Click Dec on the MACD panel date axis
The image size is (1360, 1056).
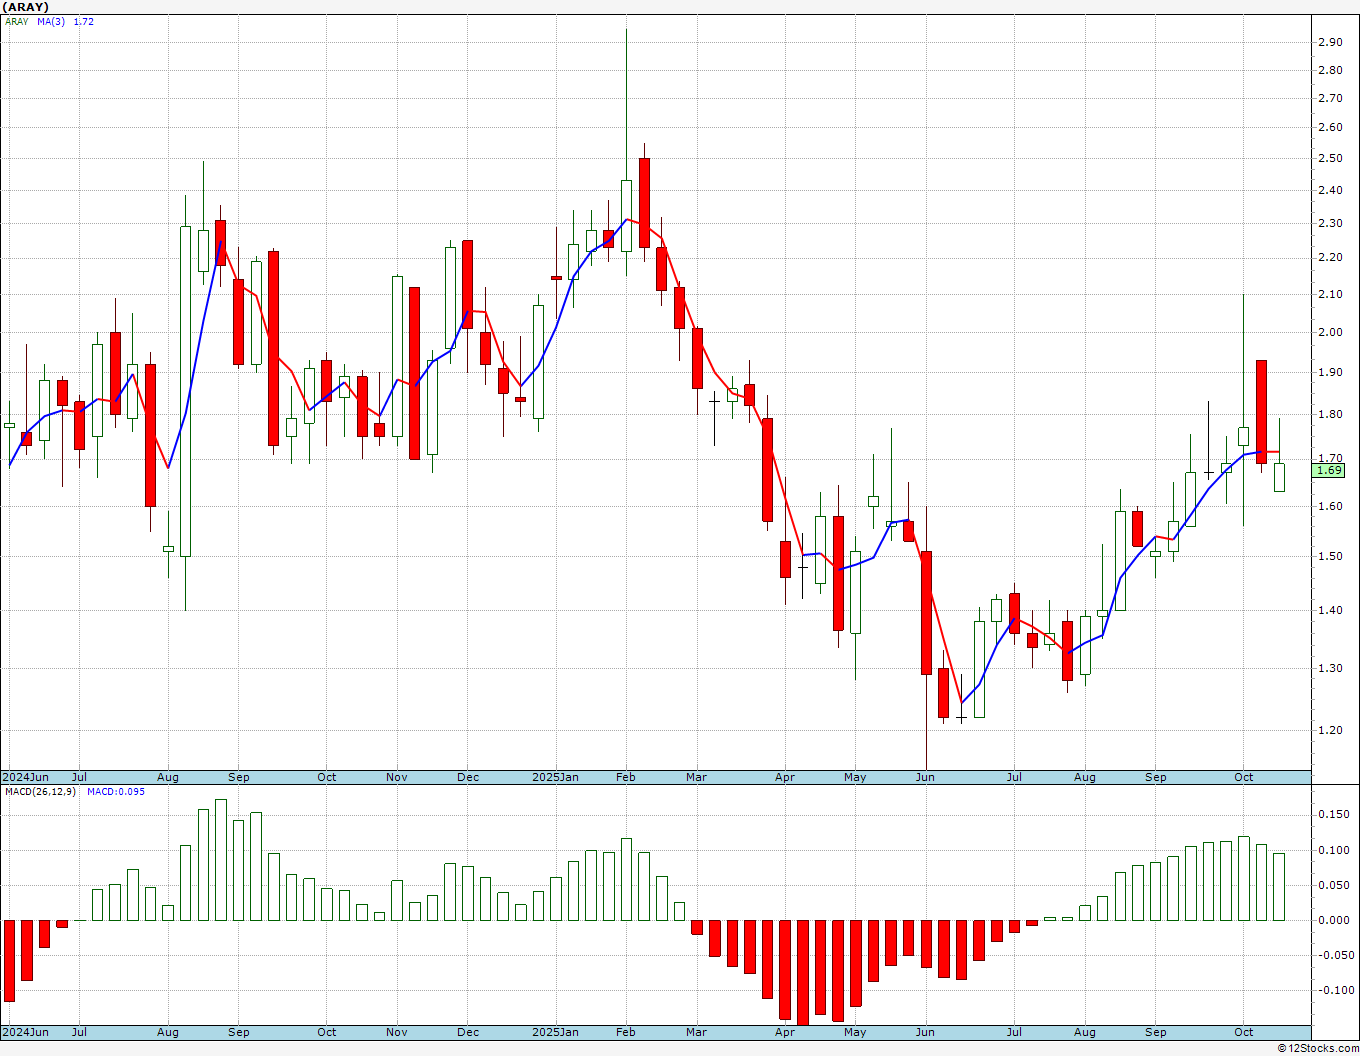[468, 1032]
